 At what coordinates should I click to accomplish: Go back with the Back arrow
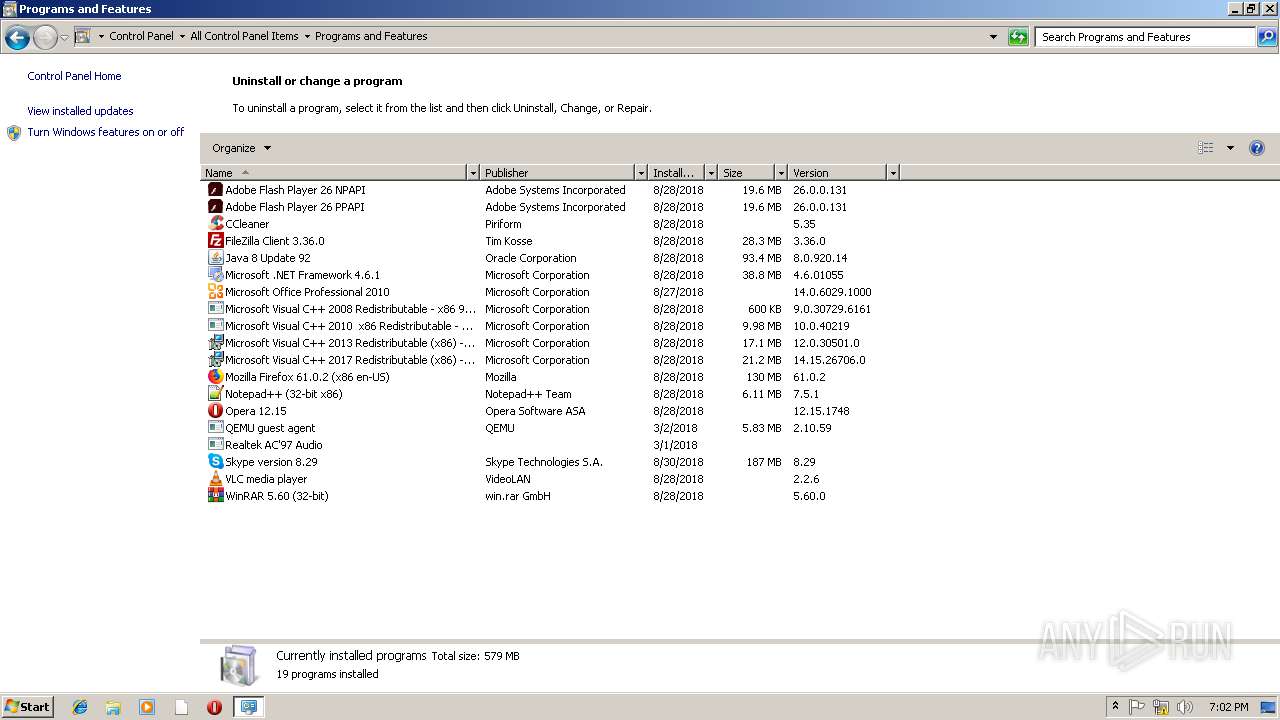pos(17,38)
